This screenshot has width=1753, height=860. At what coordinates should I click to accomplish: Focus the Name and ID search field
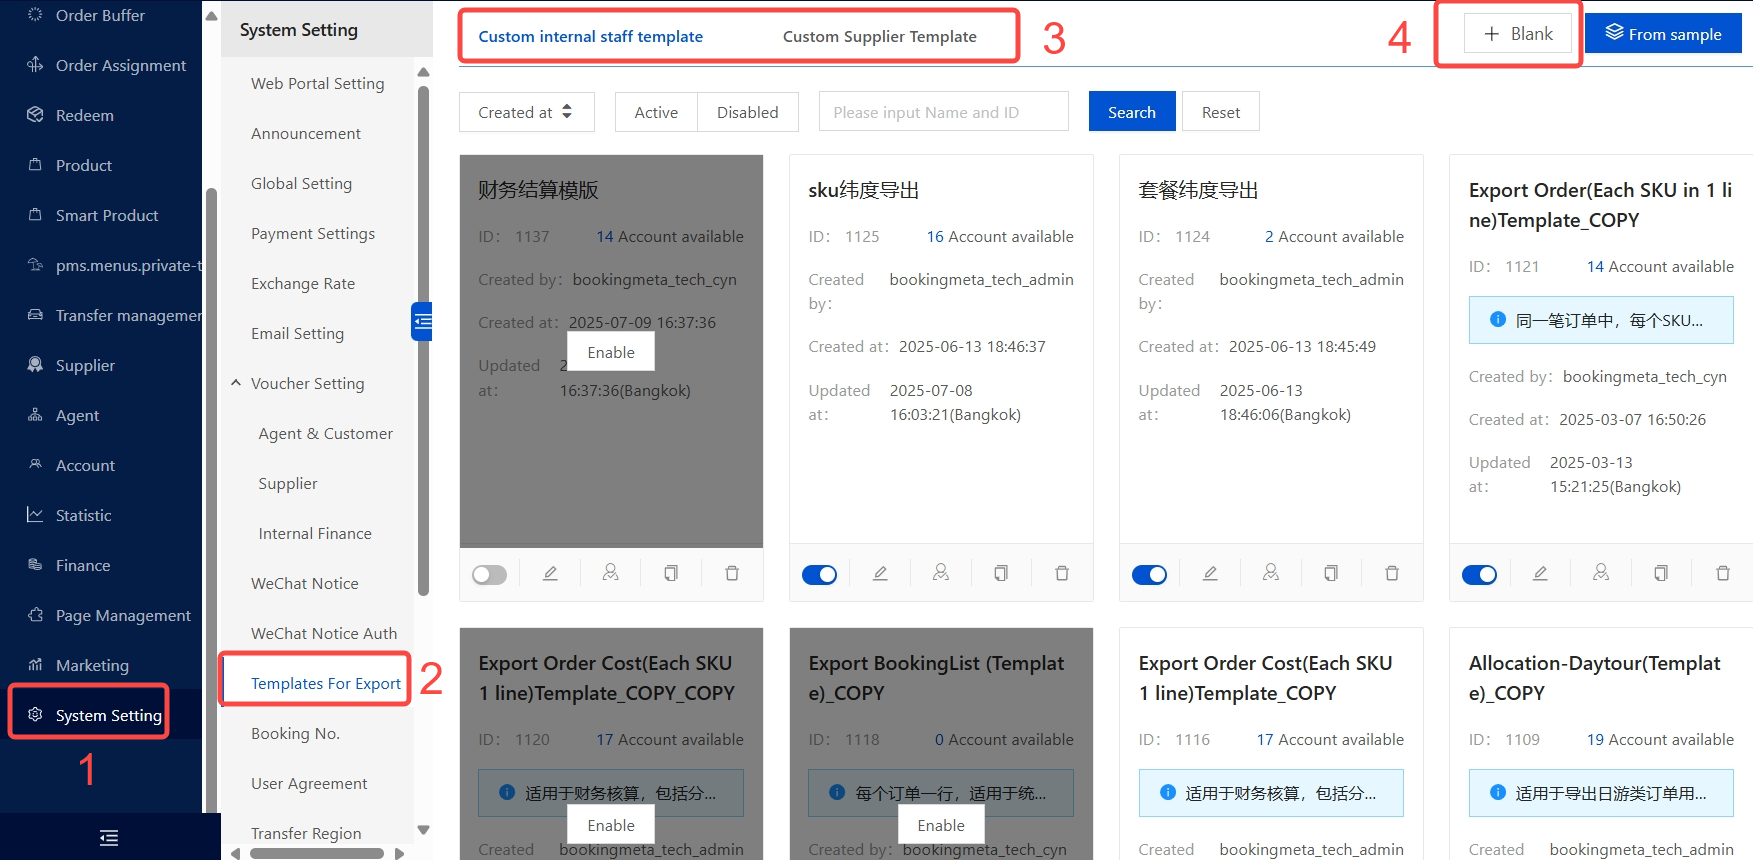(x=943, y=112)
